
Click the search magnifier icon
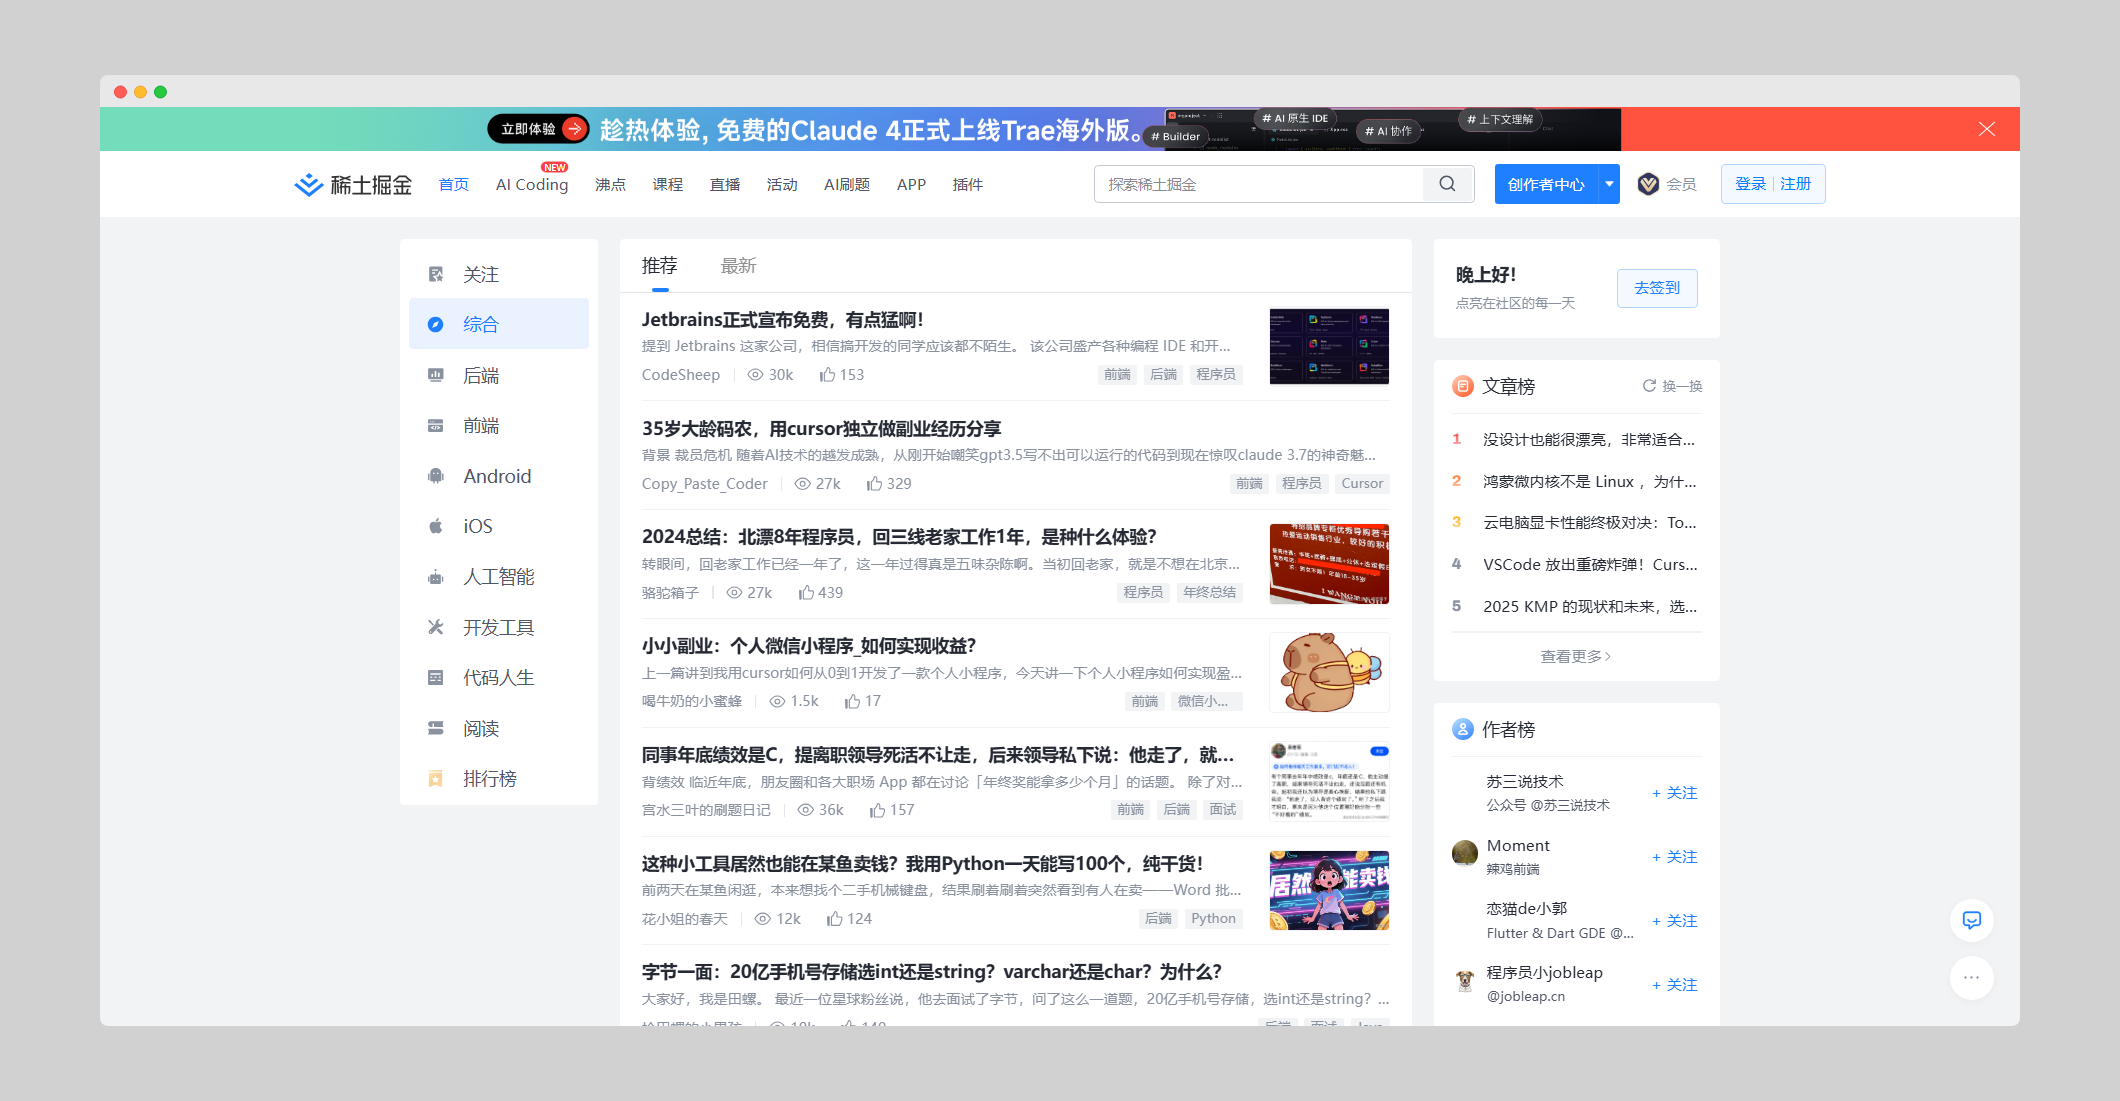[1447, 184]
